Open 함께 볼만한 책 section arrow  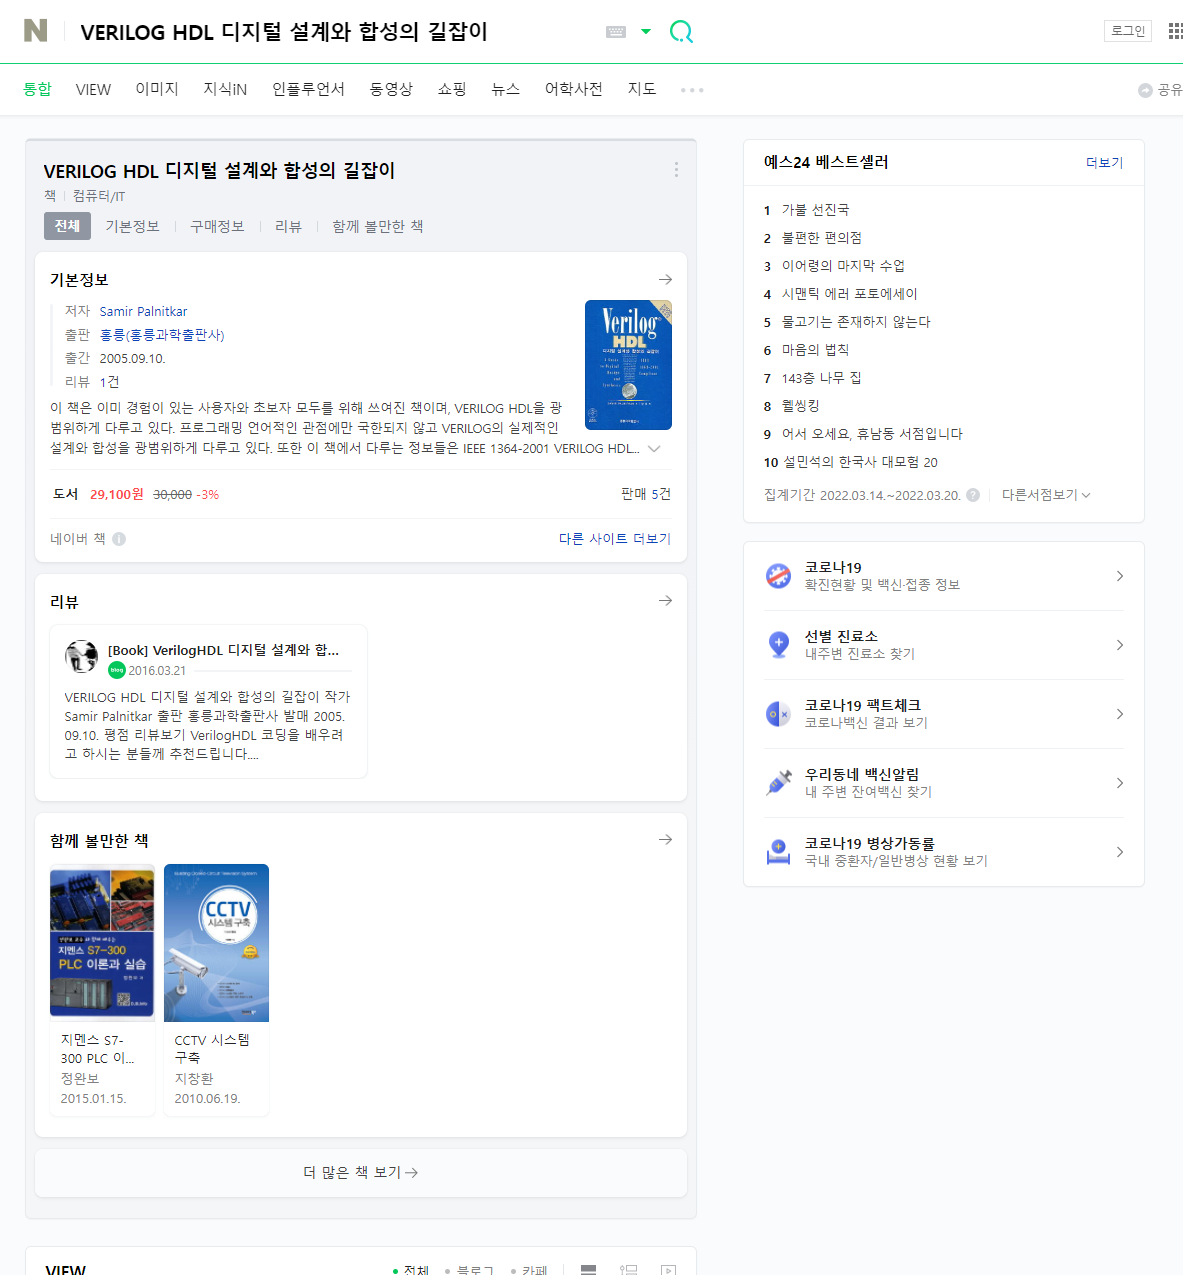665,840
